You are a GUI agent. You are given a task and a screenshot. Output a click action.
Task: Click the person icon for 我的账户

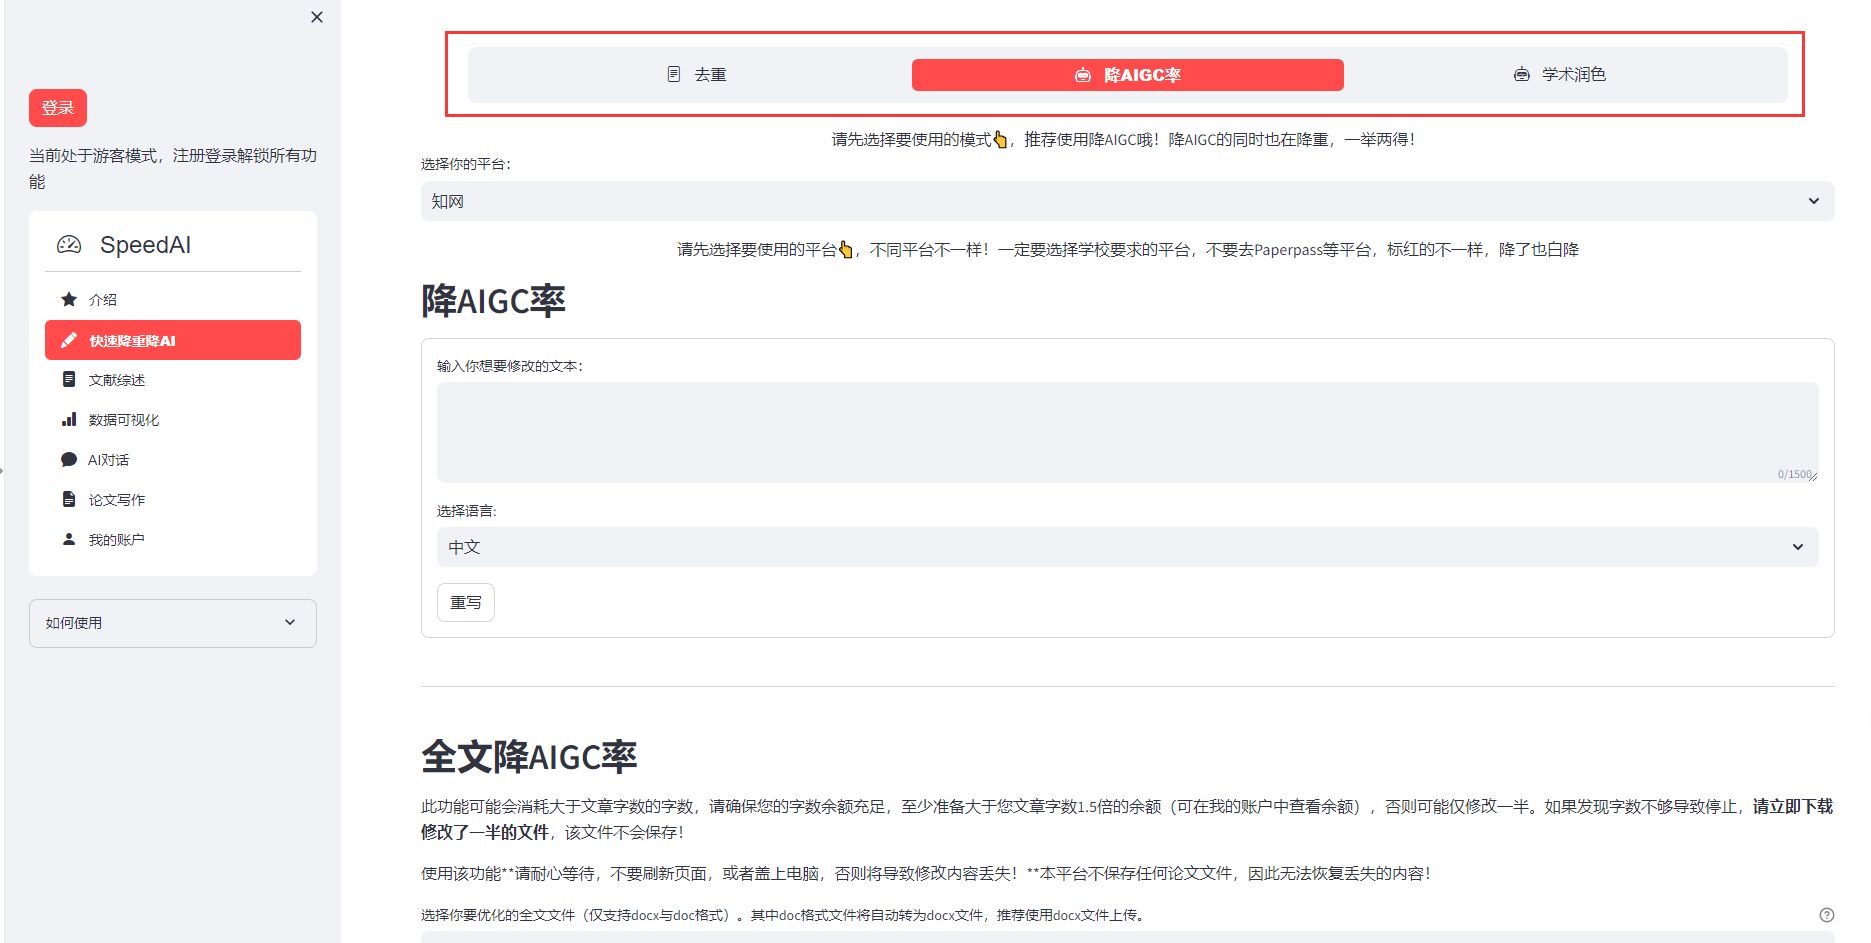tap(69, 539)
